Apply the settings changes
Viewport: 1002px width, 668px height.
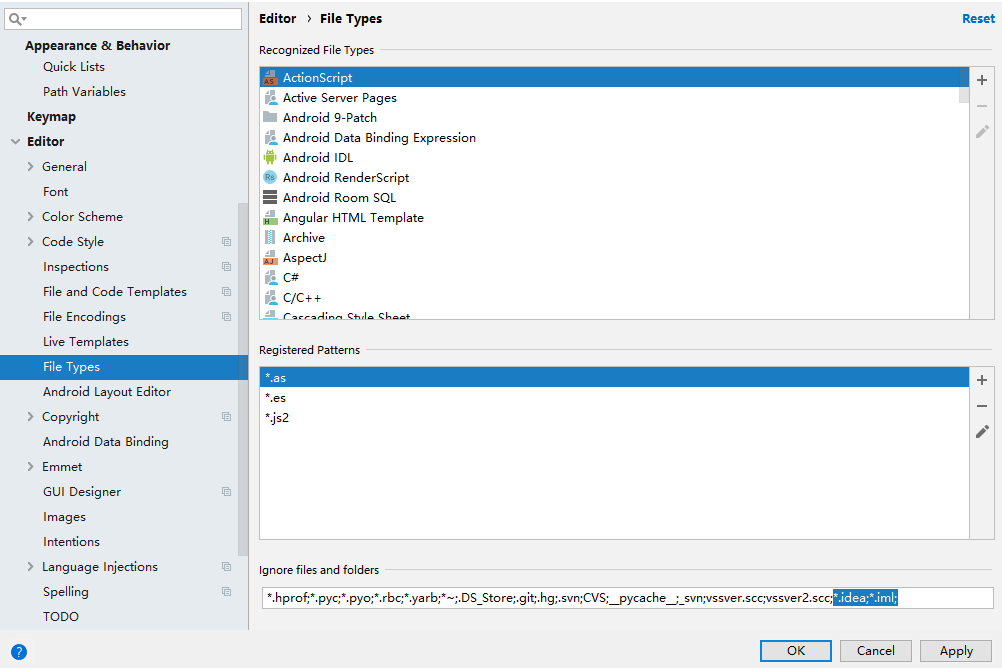(956, 651)
